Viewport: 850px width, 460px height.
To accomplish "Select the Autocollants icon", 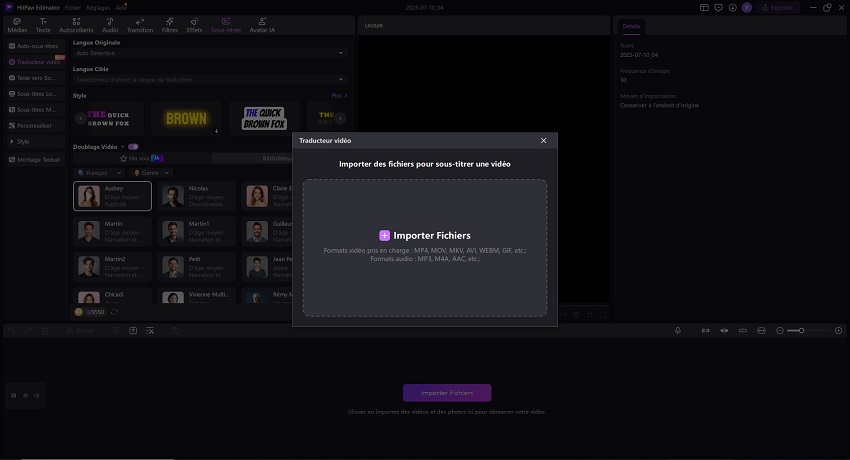I will [x=76, y=25].
